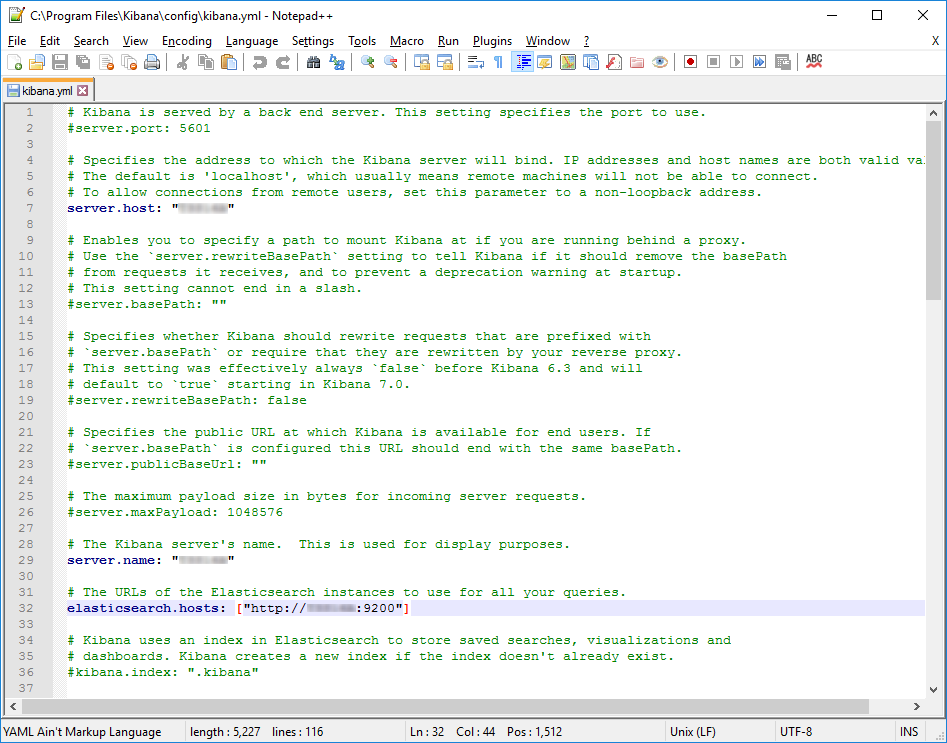
Task: Close the kibana.yml tab
Action: 83,91
